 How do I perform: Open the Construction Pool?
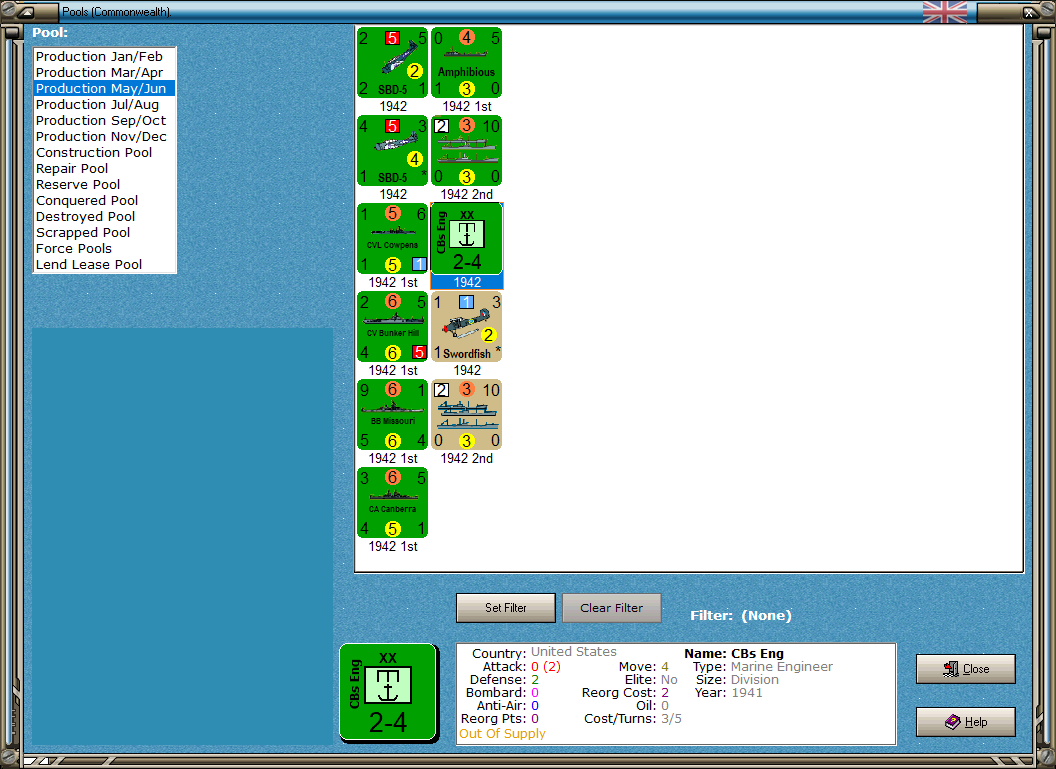point(104,153)
